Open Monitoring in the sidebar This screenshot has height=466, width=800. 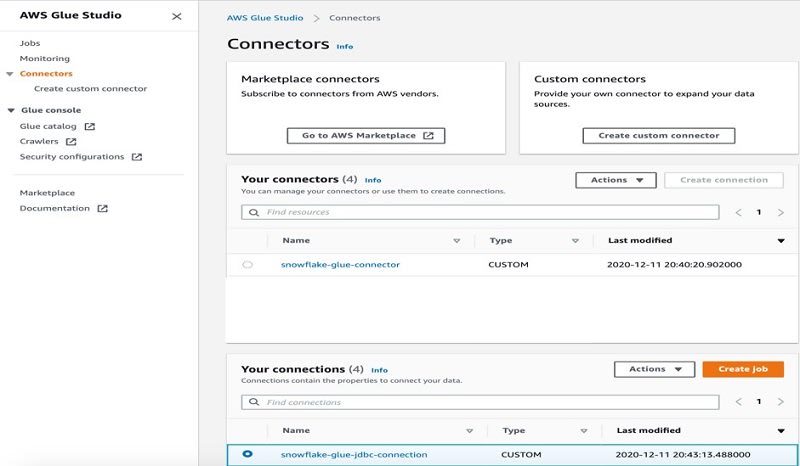point(44,59)
